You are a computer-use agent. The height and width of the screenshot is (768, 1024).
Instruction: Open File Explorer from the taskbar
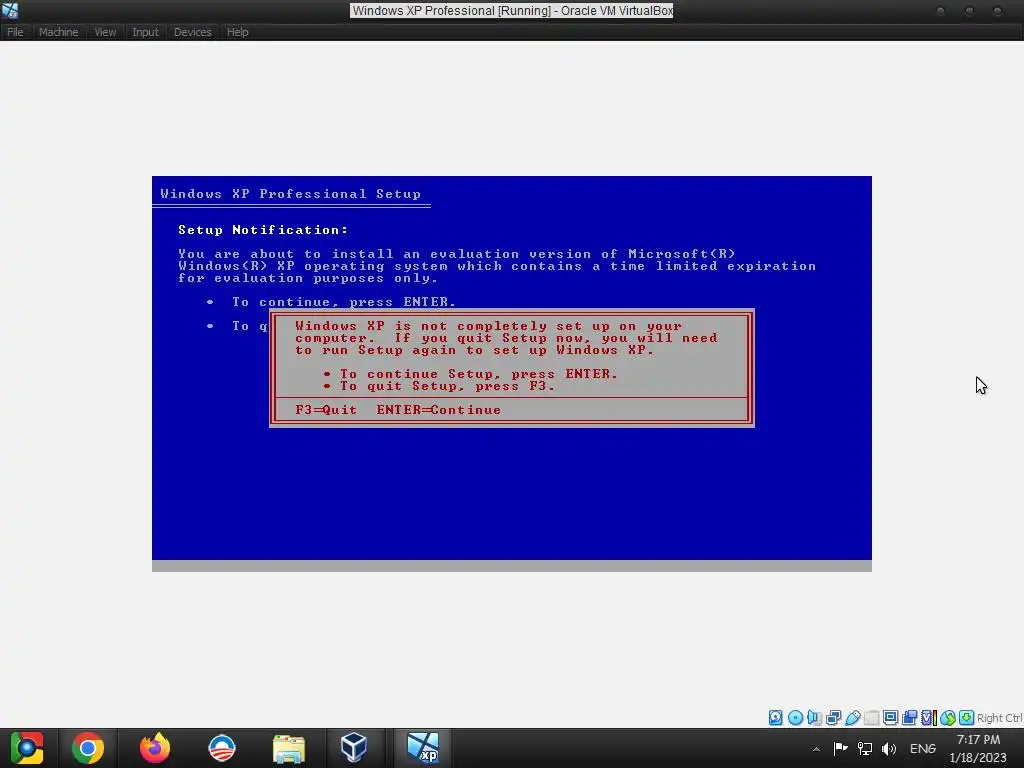coord(289,748)
